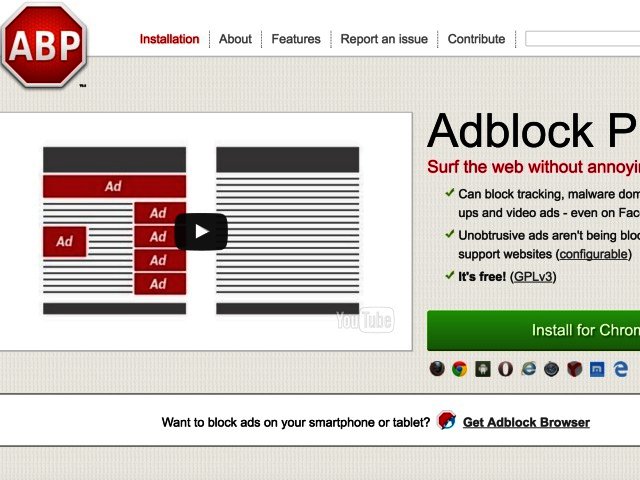Select the Maxthon browser icon
This screenshot has width=640, height=480.
click(597, 369)
